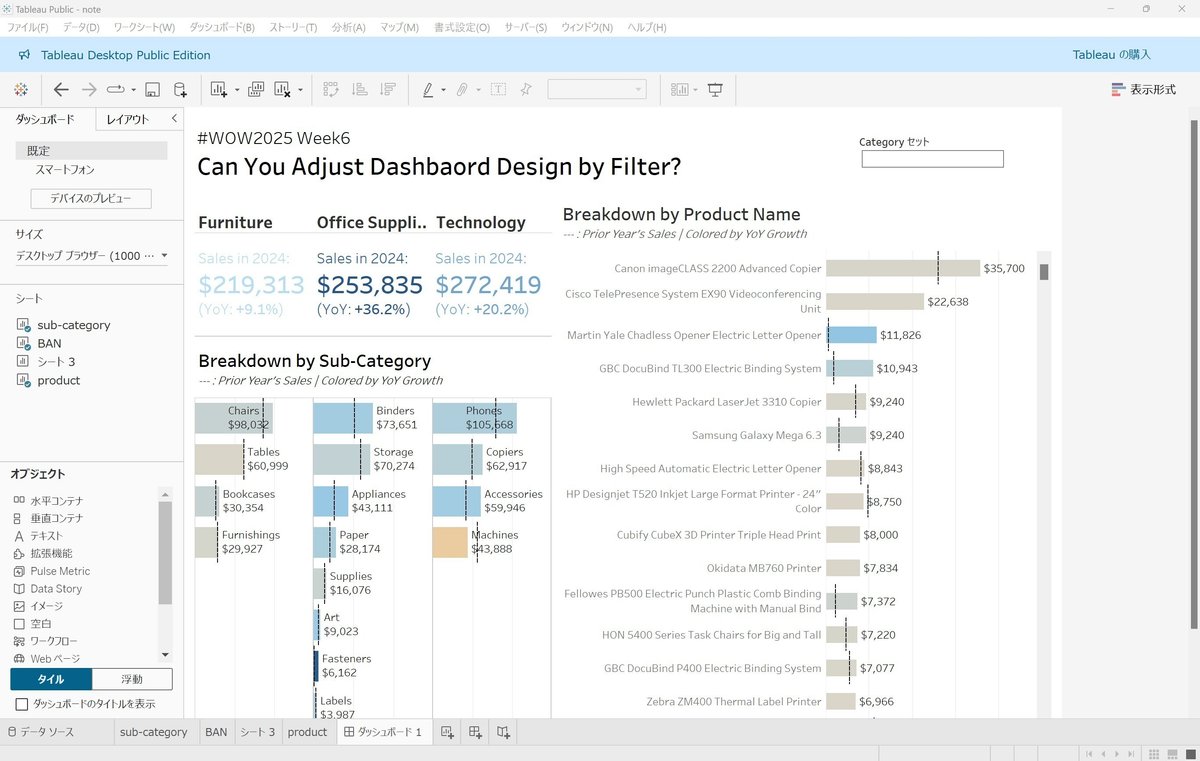Select the BAN sheet in Sheets list
The image size is (1200, 761).
click(x=49, y=343)
